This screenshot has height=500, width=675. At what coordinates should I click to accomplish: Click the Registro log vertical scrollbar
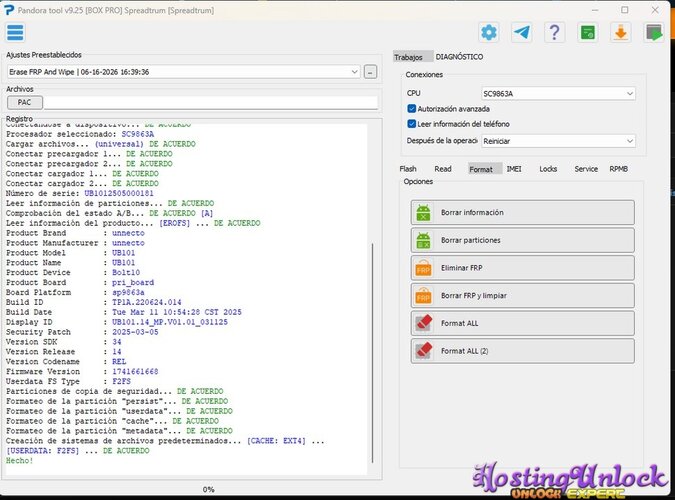click(x=372, y=352)
